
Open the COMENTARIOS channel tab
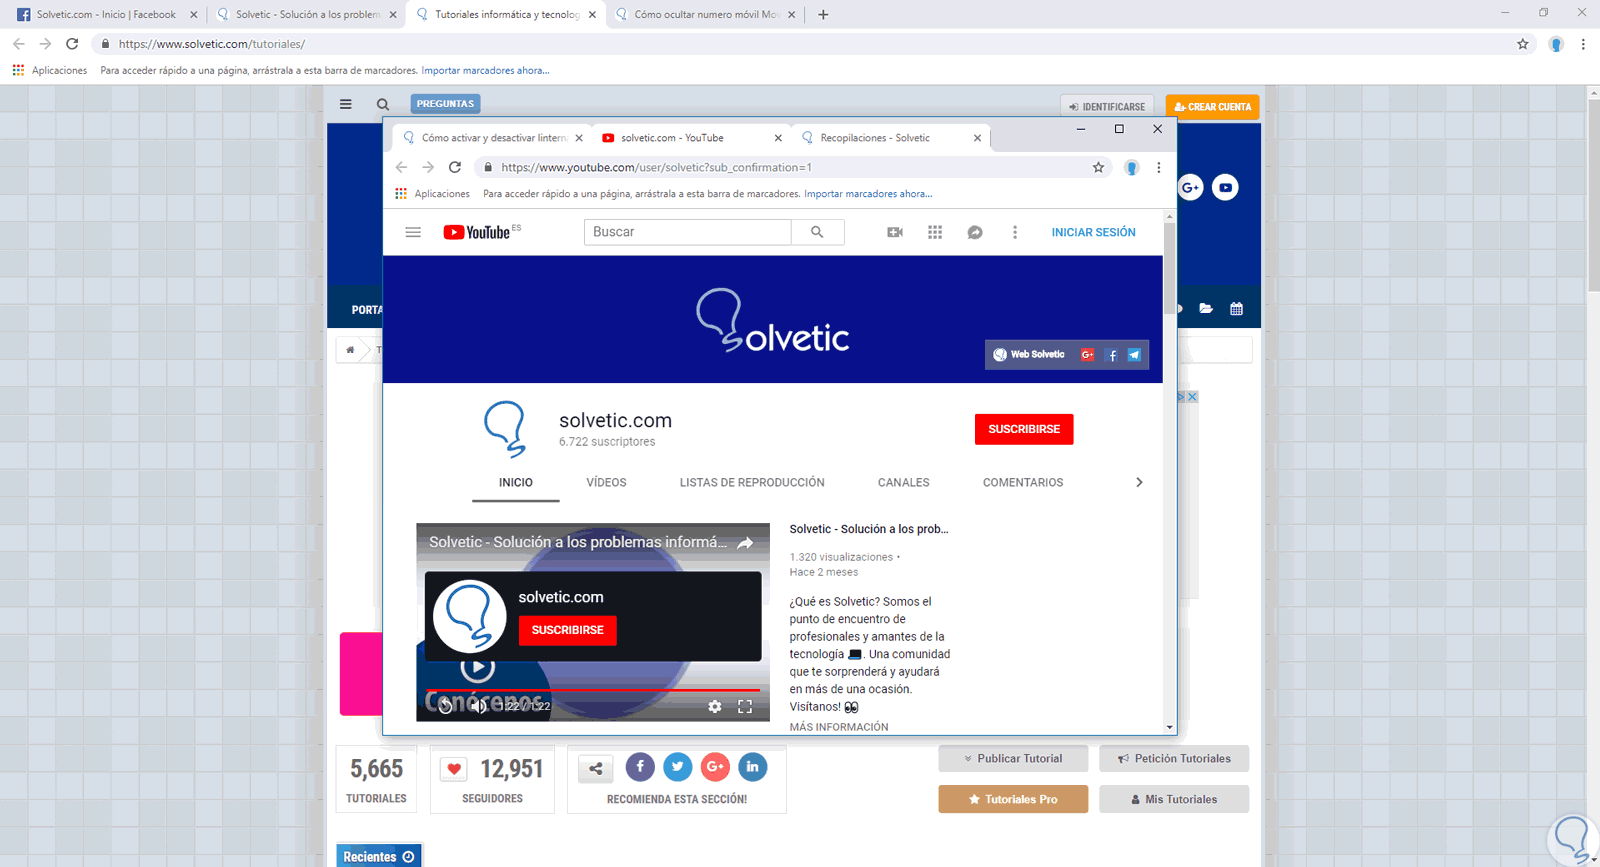pyautogui.click(x=1023, y=482)
